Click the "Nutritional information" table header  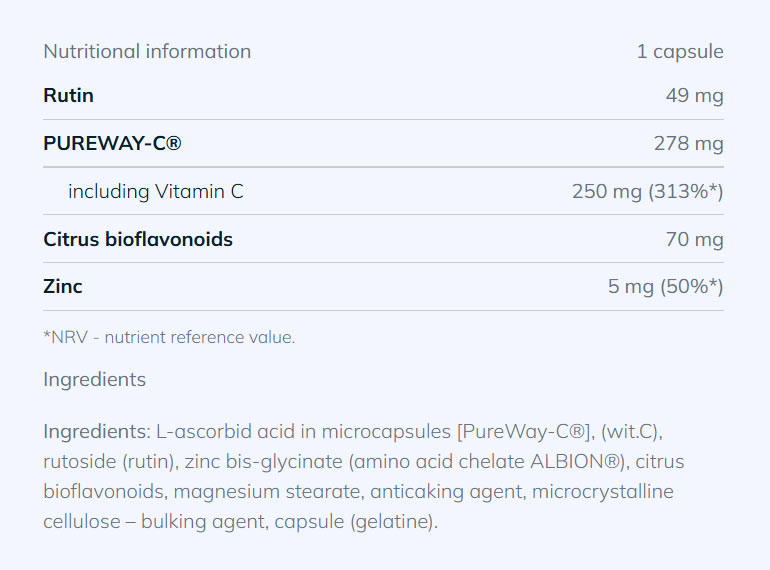[147, 51]
